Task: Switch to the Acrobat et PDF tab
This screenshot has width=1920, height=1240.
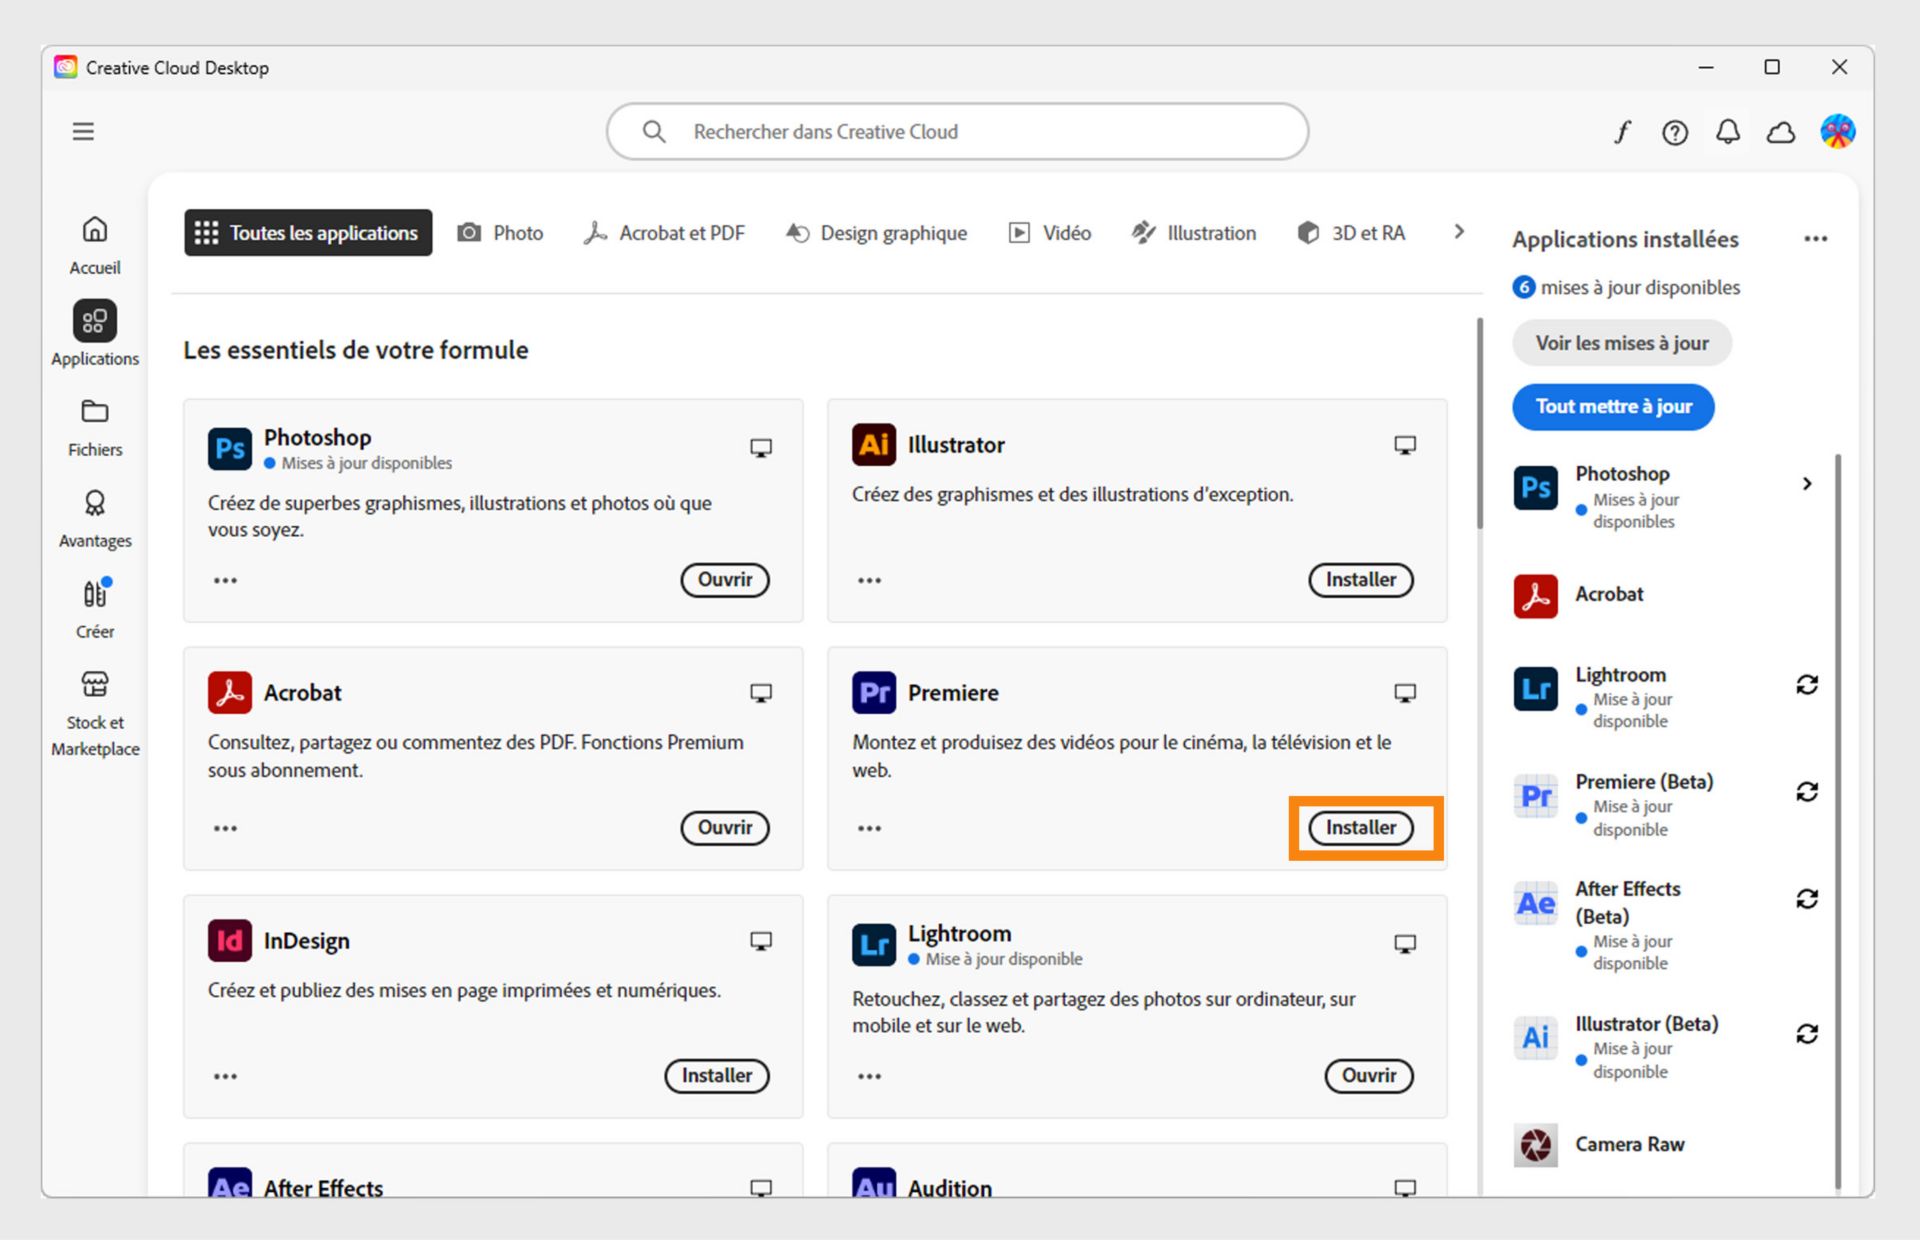Action: click(x=664, y=233)
